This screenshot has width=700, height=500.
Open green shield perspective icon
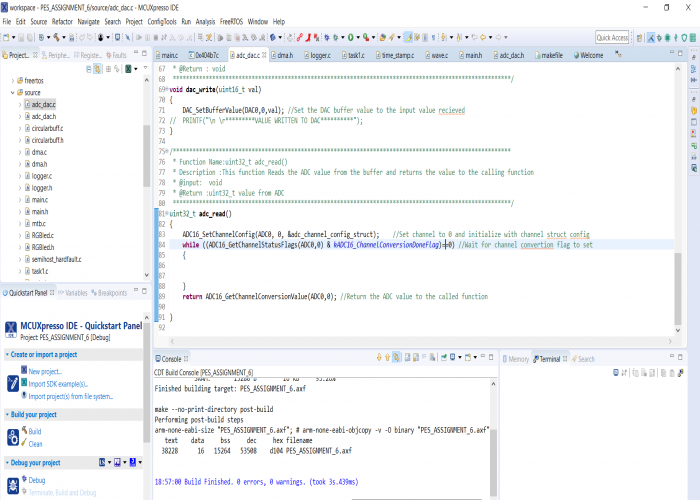(x=684, y=38)
